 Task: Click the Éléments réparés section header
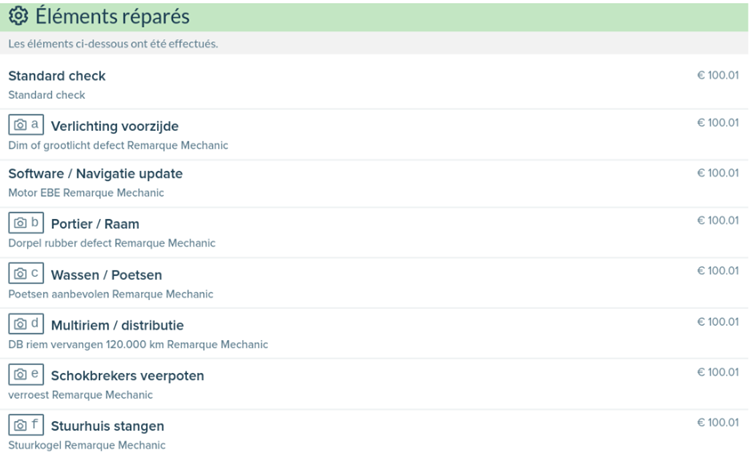[112, 17]
